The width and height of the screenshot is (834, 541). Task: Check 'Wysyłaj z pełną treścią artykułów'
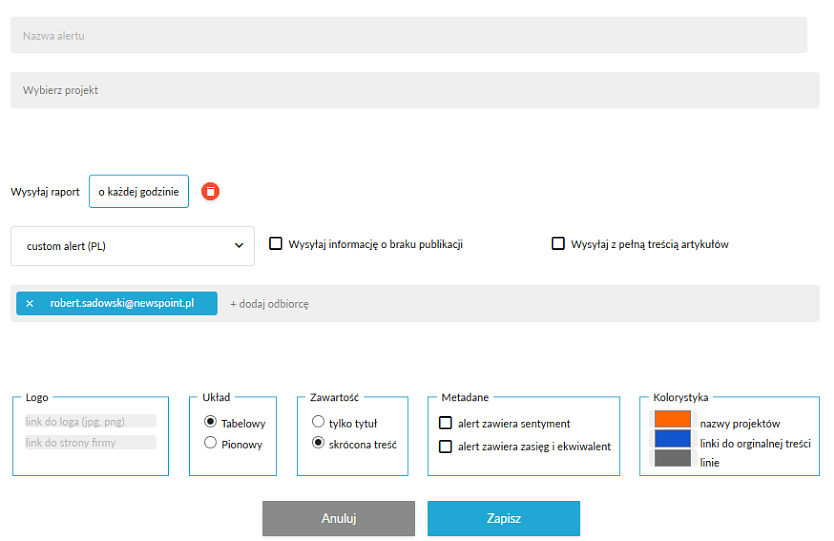(x=559, y=243)
